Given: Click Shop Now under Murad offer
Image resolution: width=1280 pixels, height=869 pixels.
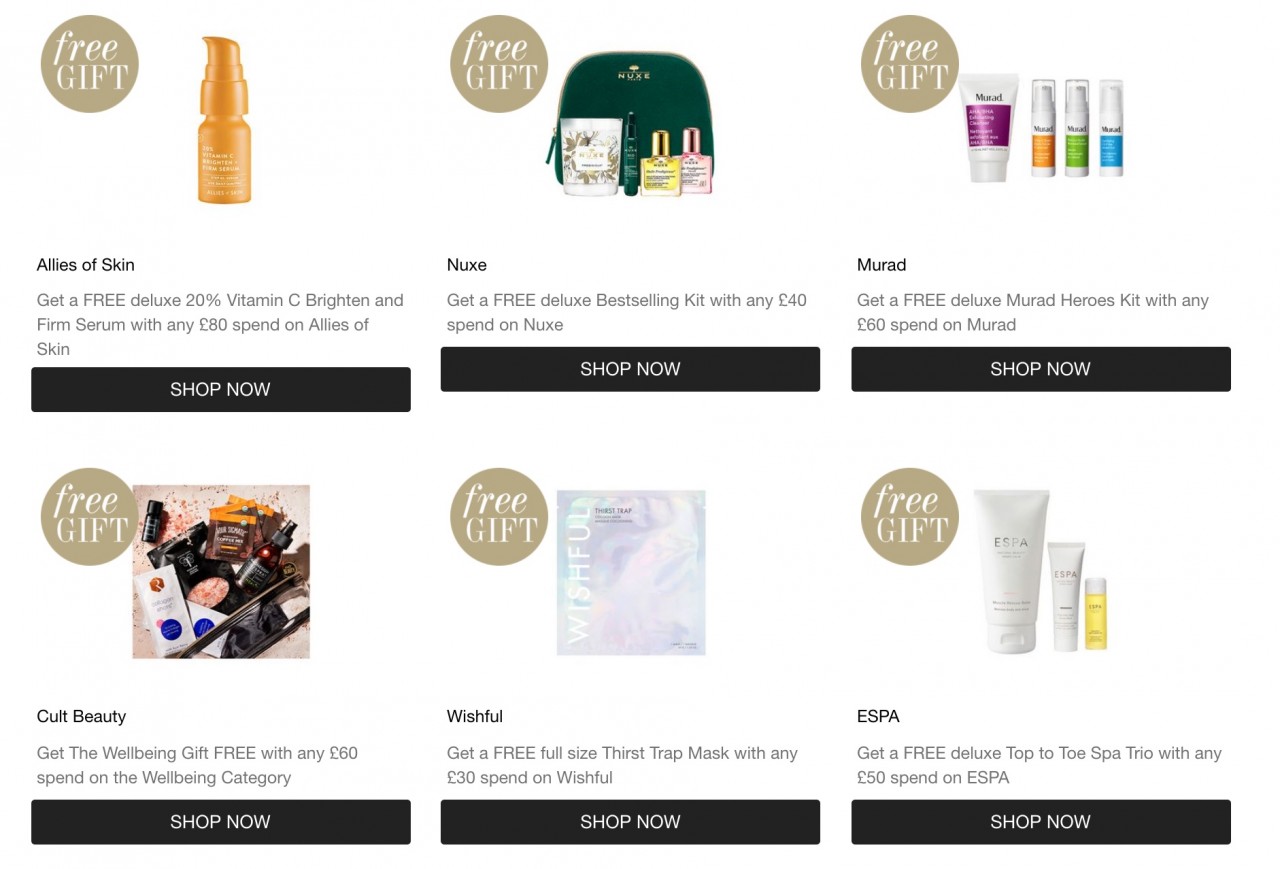Looking at the screenshot, I should pyautogui.click(x=1041, y=369).
